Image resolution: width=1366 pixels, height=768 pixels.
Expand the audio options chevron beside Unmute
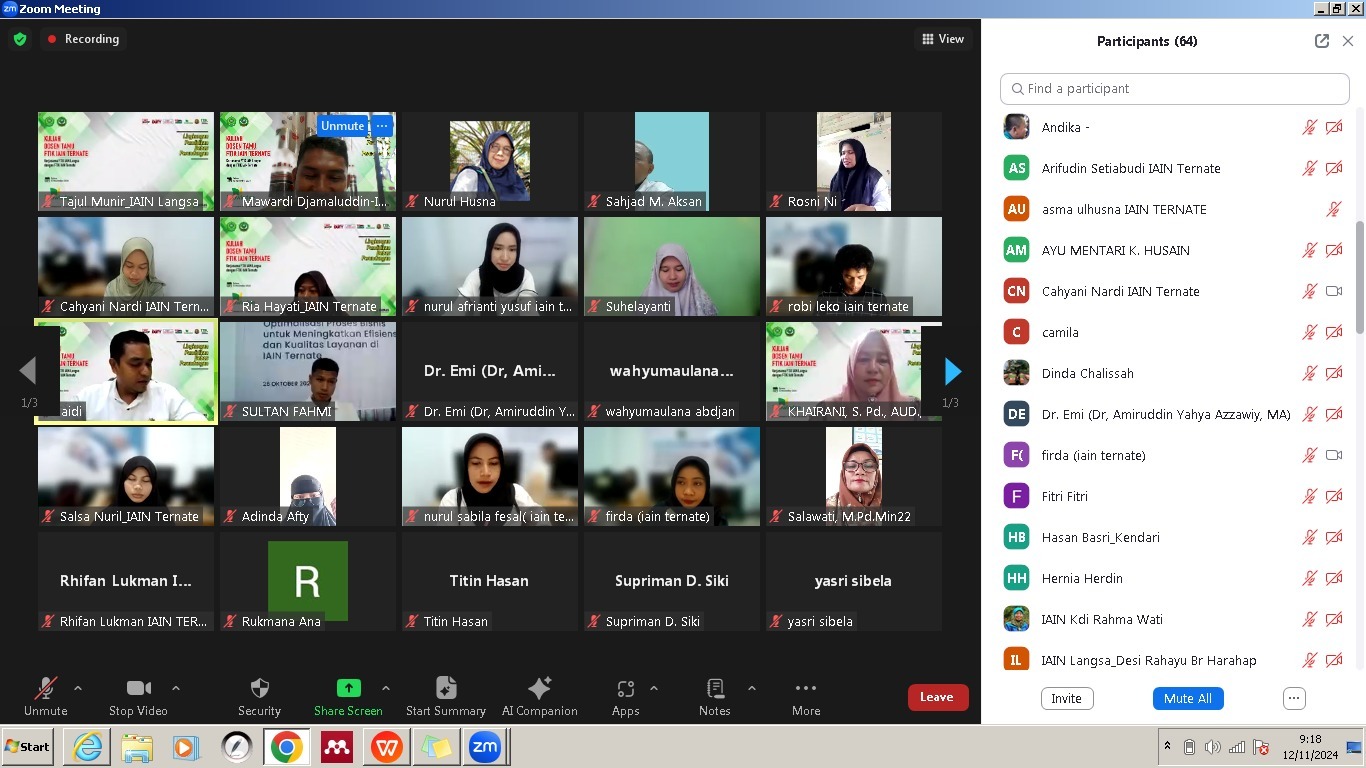78,688
